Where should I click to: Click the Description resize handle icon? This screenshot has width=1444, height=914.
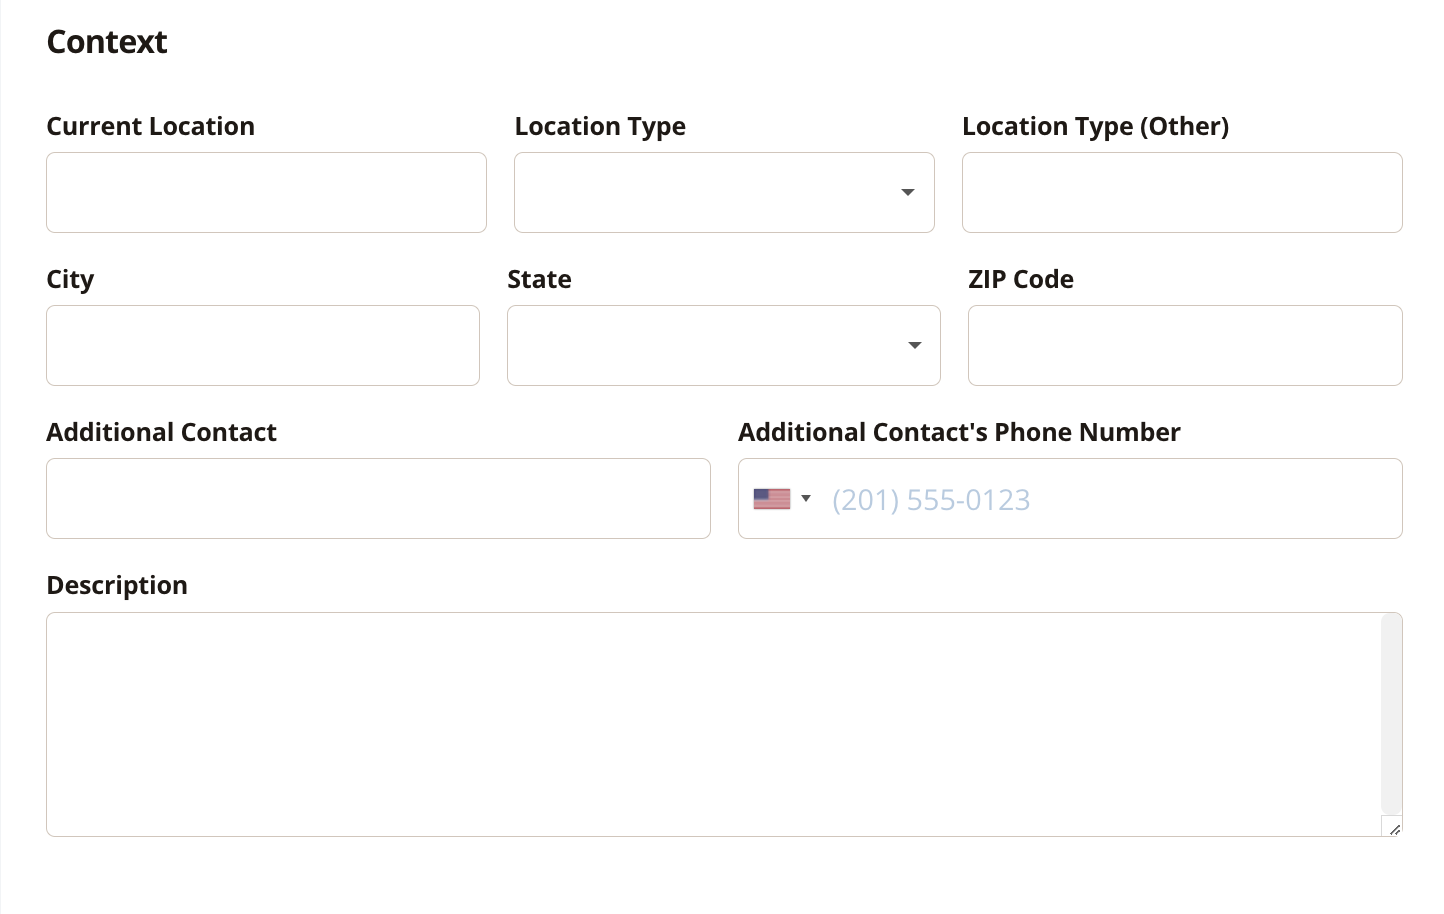[x=1394, y=829]
